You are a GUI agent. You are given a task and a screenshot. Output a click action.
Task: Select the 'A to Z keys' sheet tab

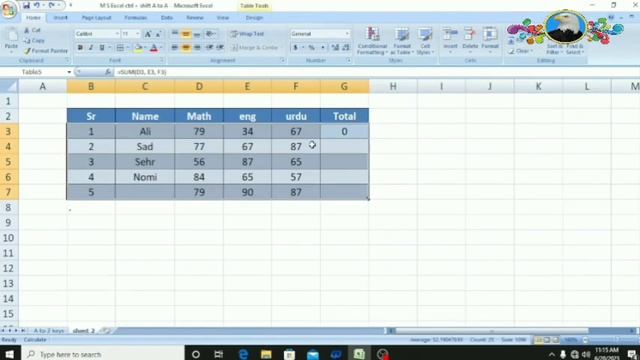(x=49, y=331)
